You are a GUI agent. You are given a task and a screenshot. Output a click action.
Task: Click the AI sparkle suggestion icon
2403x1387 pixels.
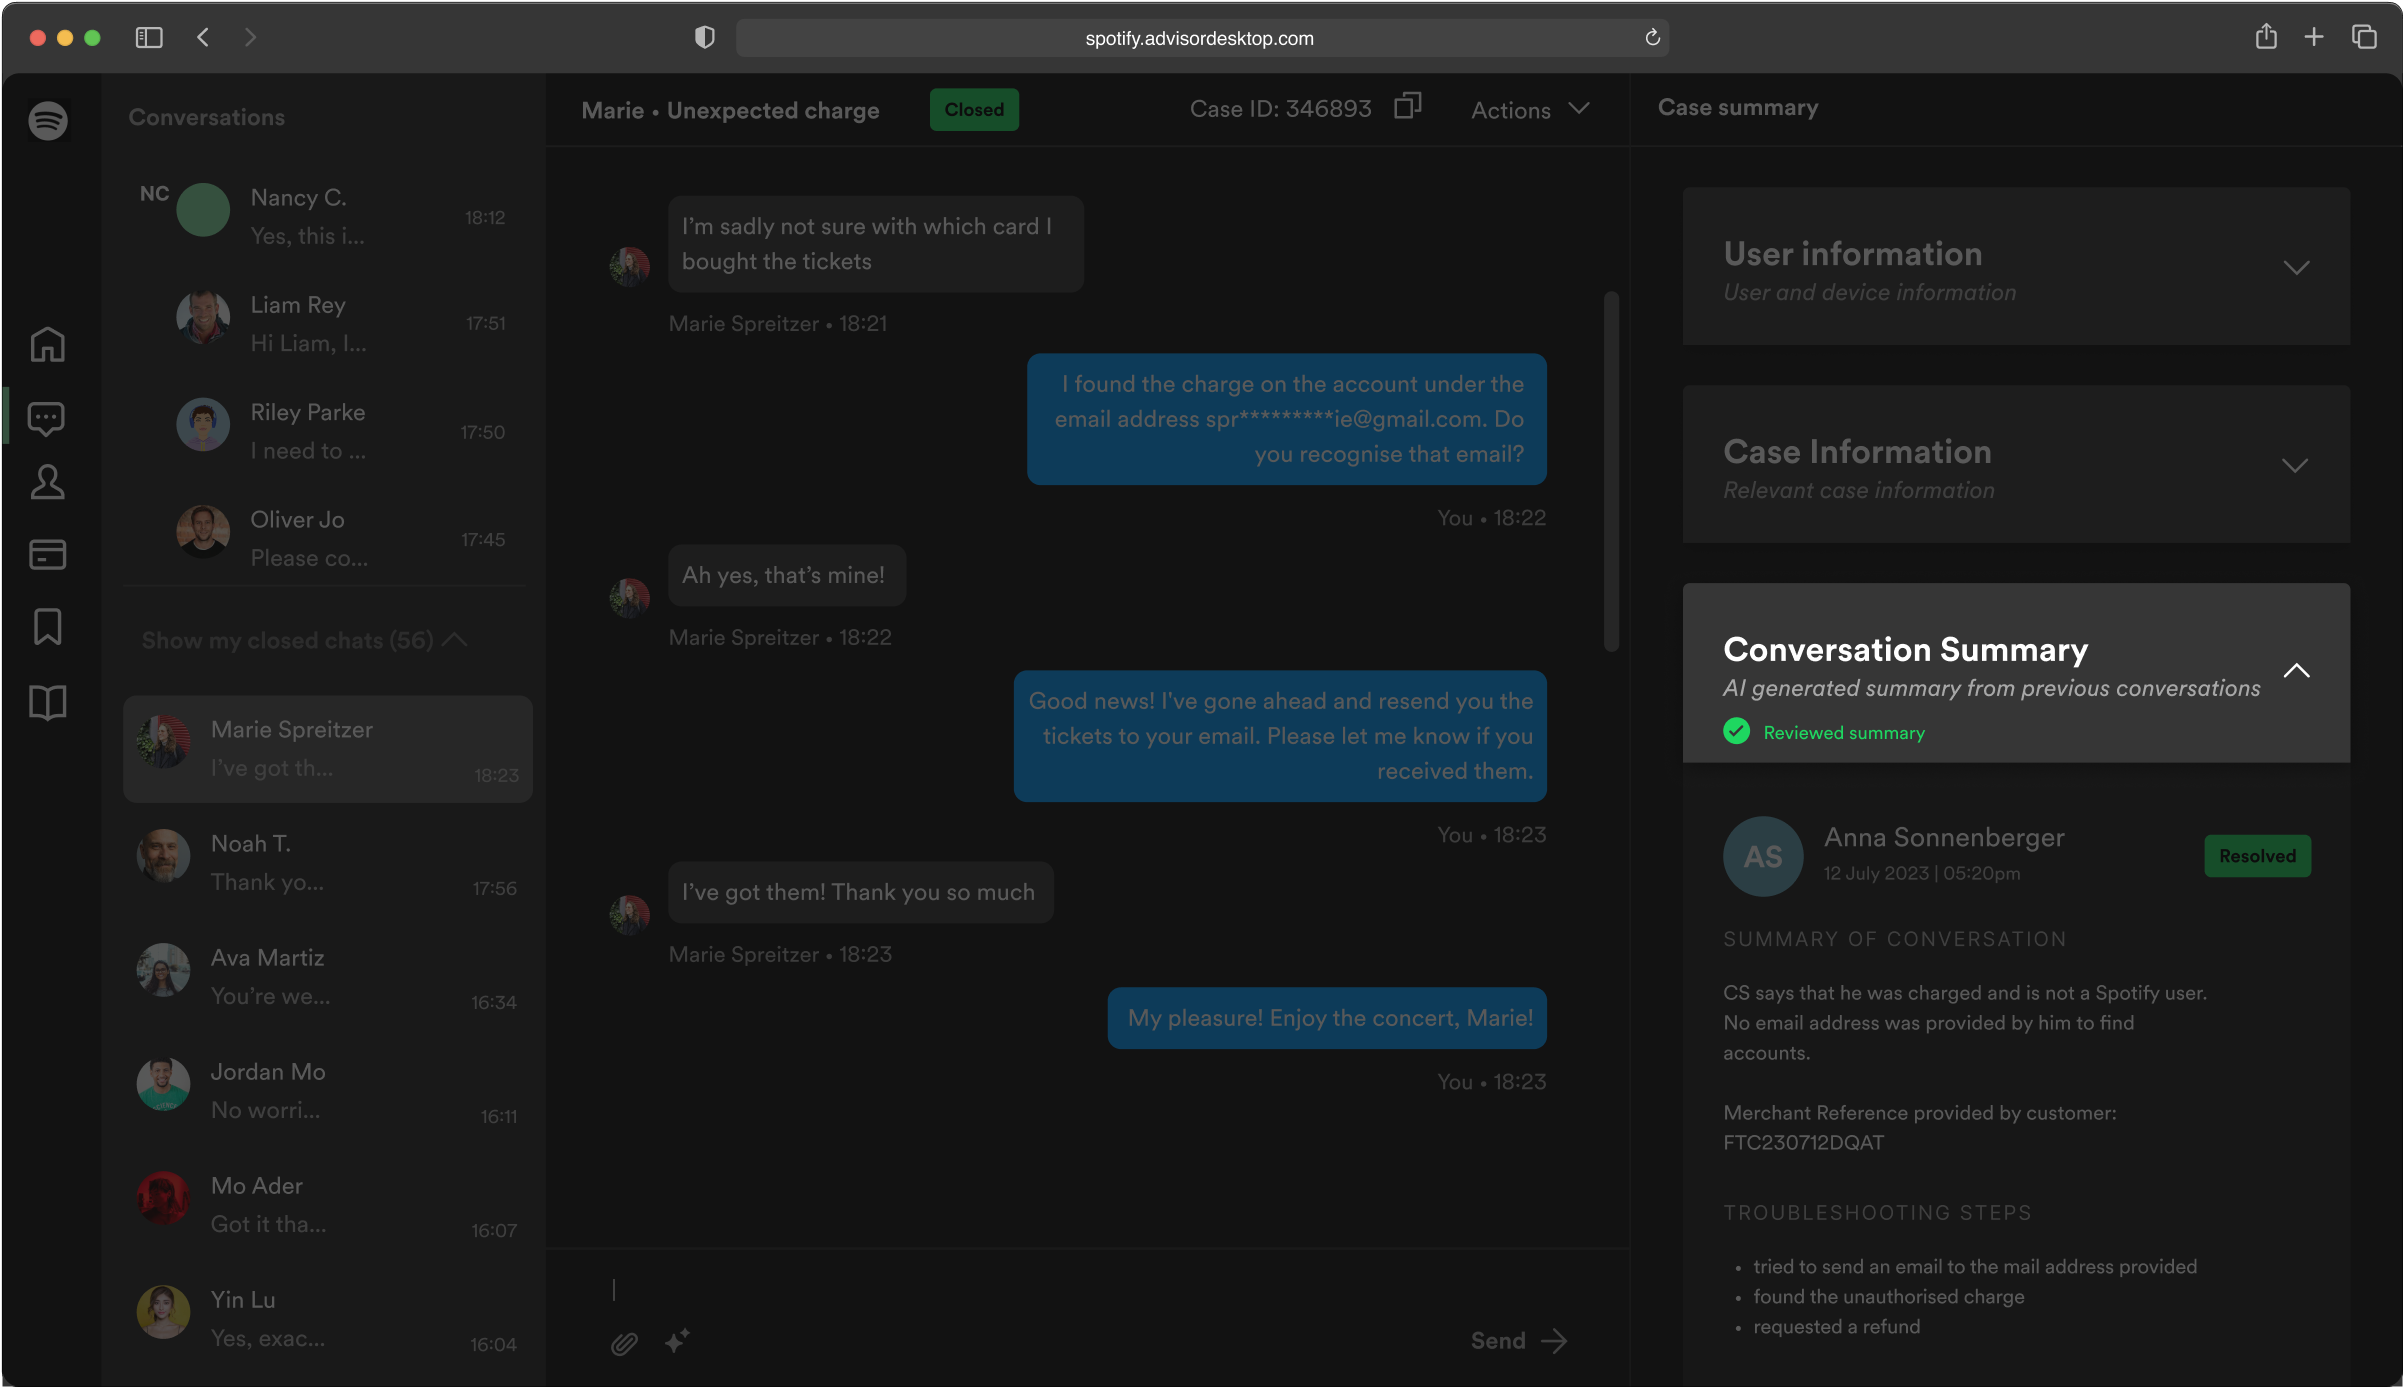click(677, 1341)
